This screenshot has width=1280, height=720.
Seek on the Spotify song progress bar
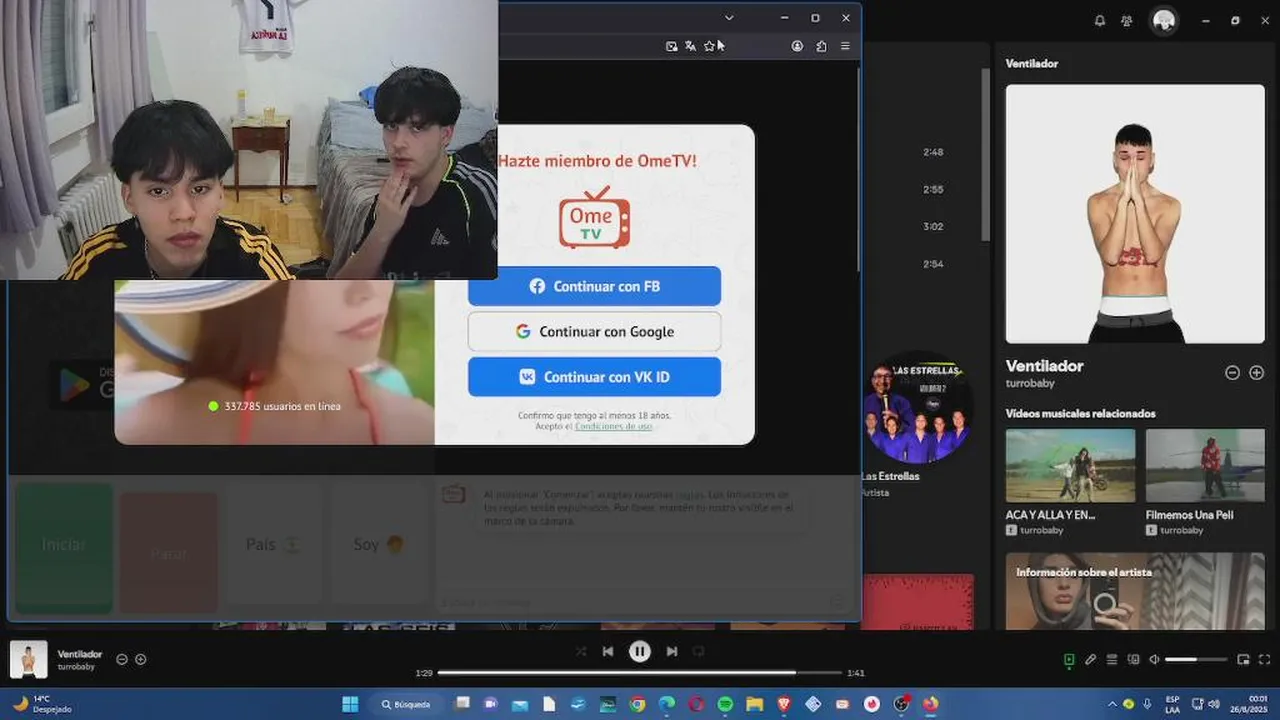point(640,673)
